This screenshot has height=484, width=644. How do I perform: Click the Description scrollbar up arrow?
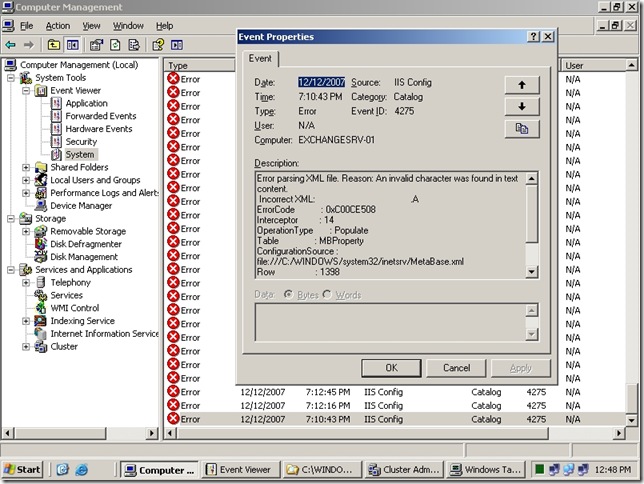[531, 178]
